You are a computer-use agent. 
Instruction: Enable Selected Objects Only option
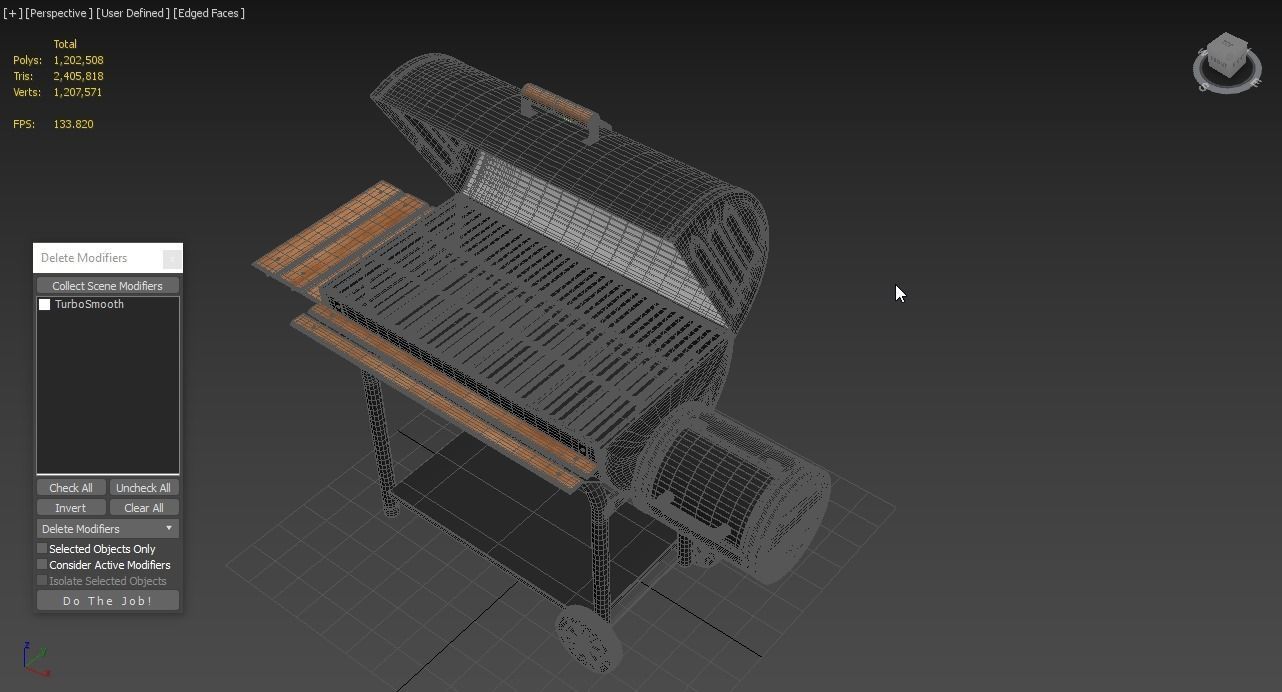coord(42,548)
